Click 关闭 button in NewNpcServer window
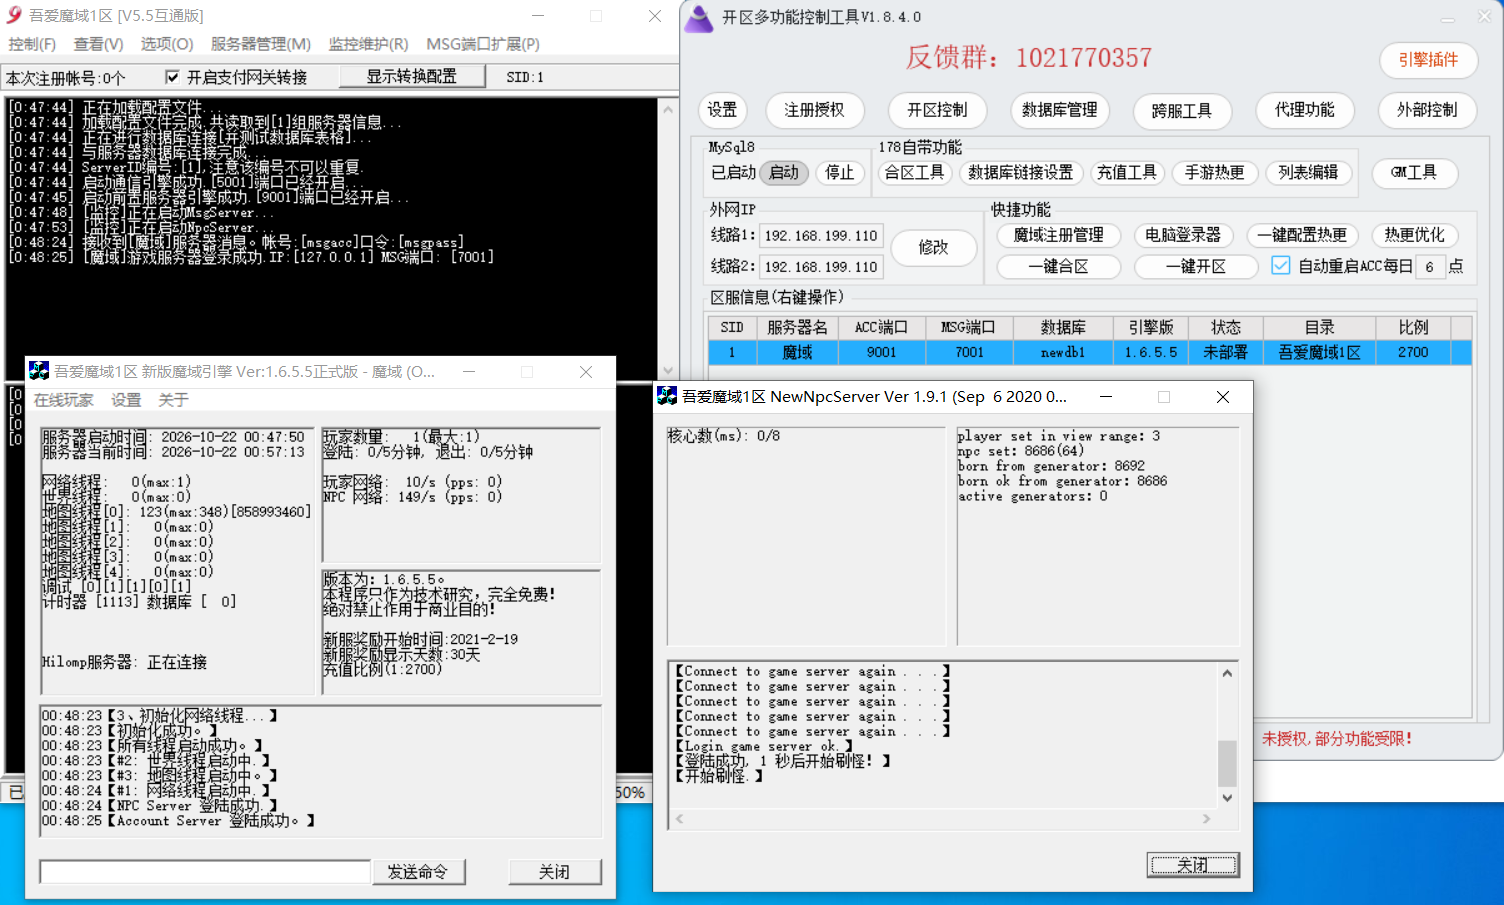 pos(1193,865)
